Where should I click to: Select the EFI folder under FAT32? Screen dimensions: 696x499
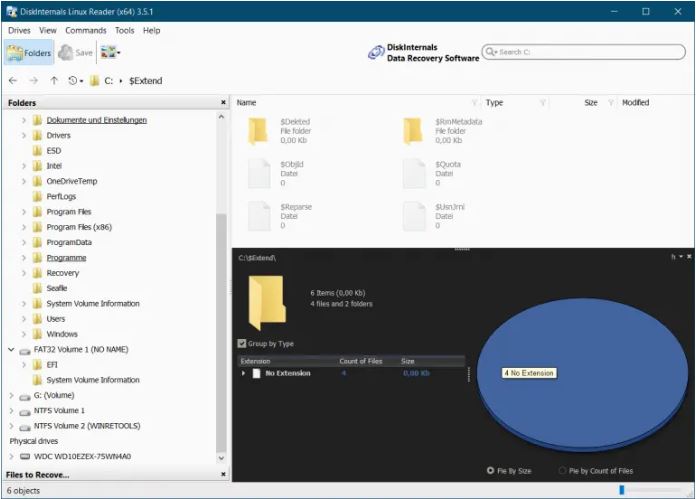coord(52,365)
